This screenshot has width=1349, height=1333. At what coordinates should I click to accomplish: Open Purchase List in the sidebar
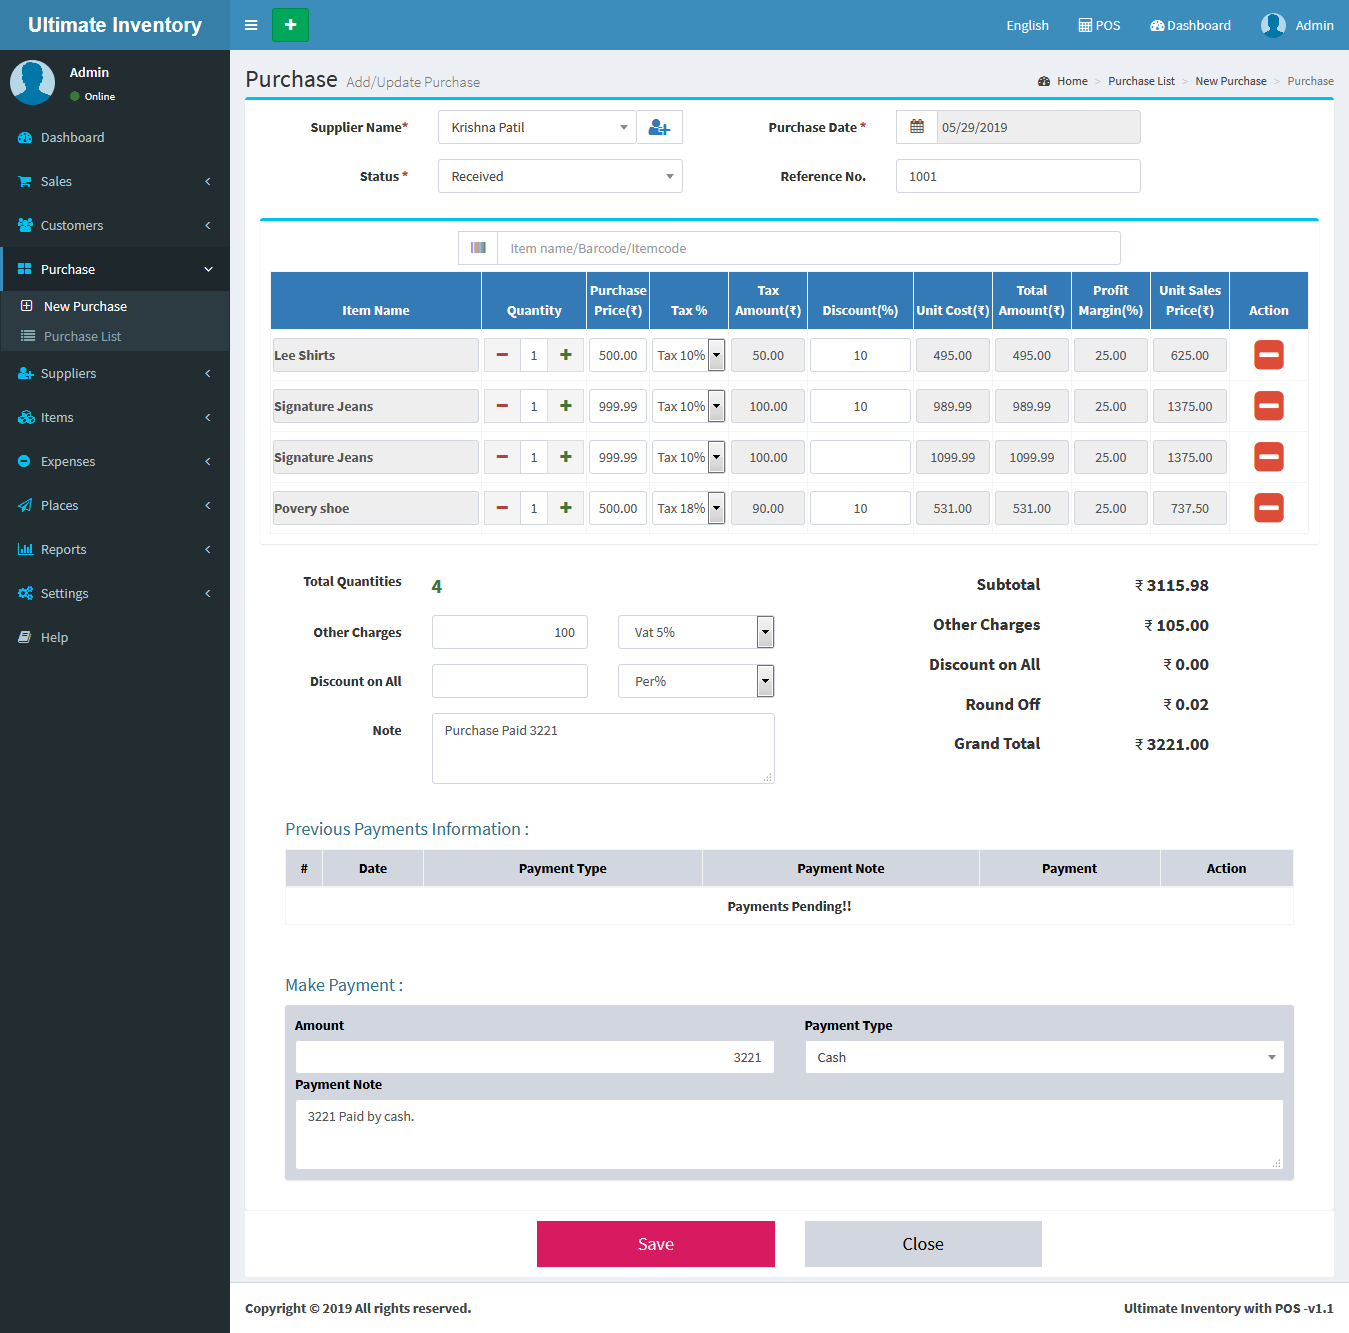[x=82, y=336]
